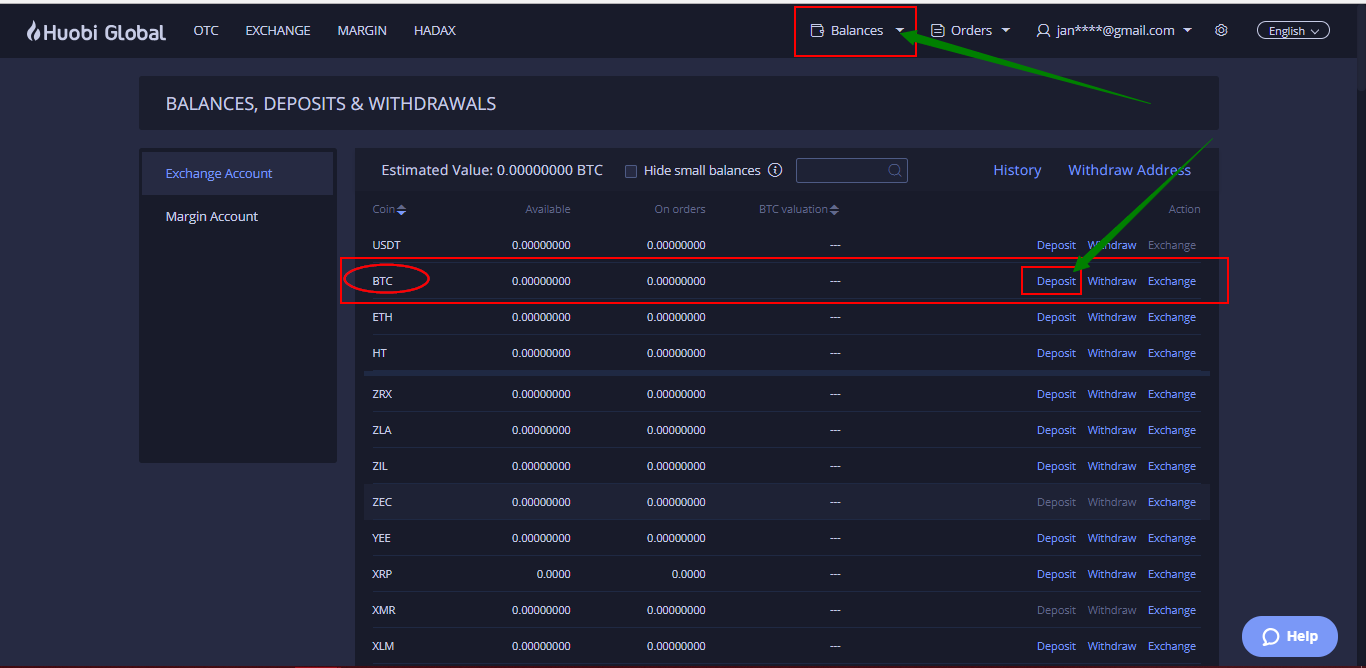Open the English language selector

point(1293,31)
